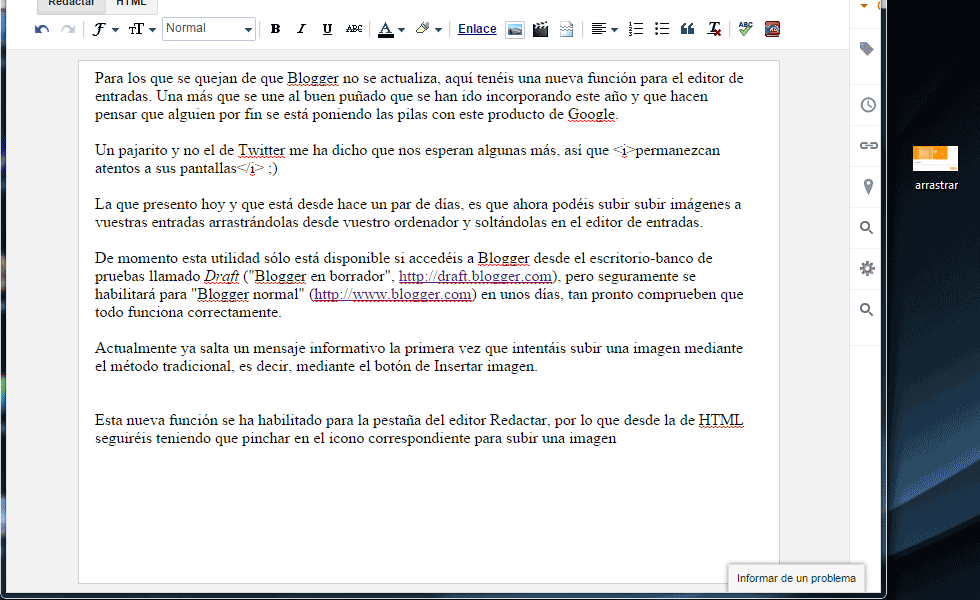The width and height of the screenshot is (980, 600).
Task: Insert a jump break
Action: [x=566, y=29]
